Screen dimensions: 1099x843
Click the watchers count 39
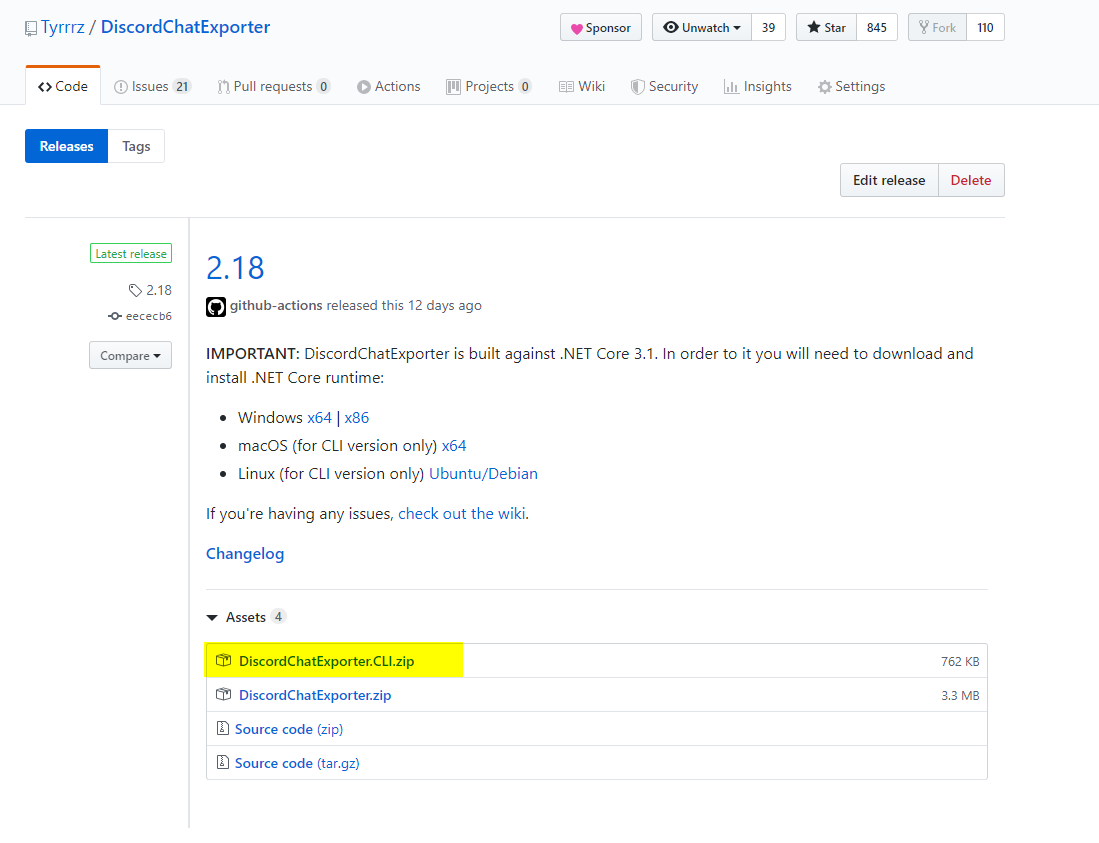[x=768, y=27]
